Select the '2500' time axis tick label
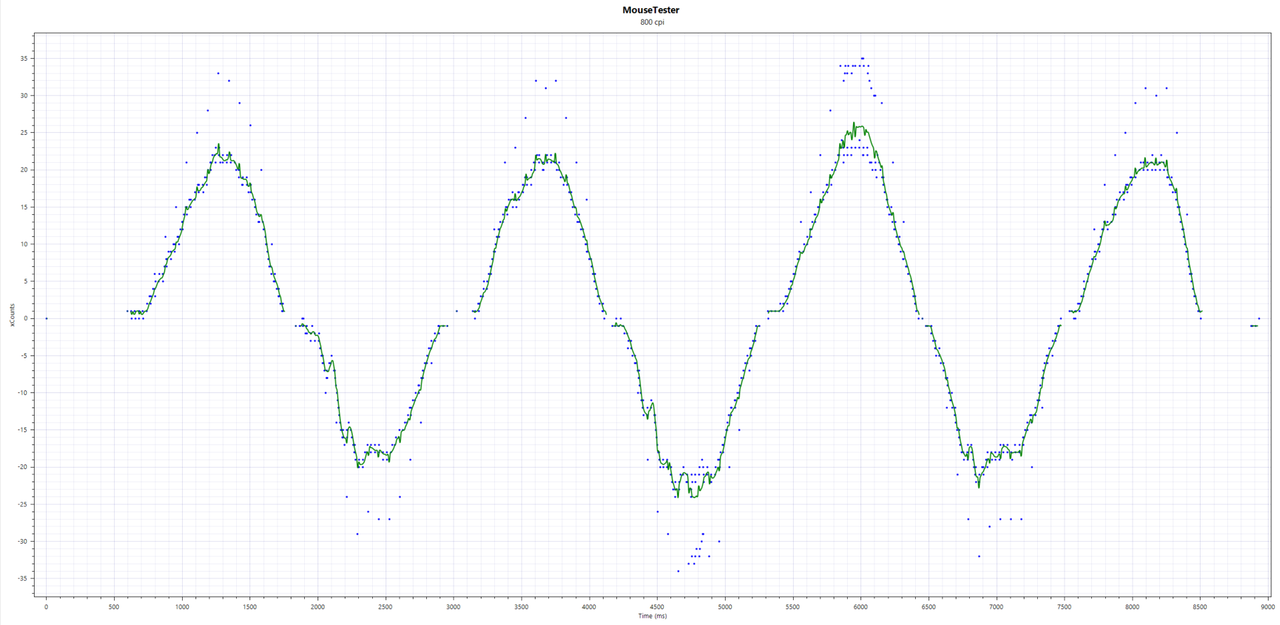This screenshot has width=1280, height=625. [x=385, y=606]
